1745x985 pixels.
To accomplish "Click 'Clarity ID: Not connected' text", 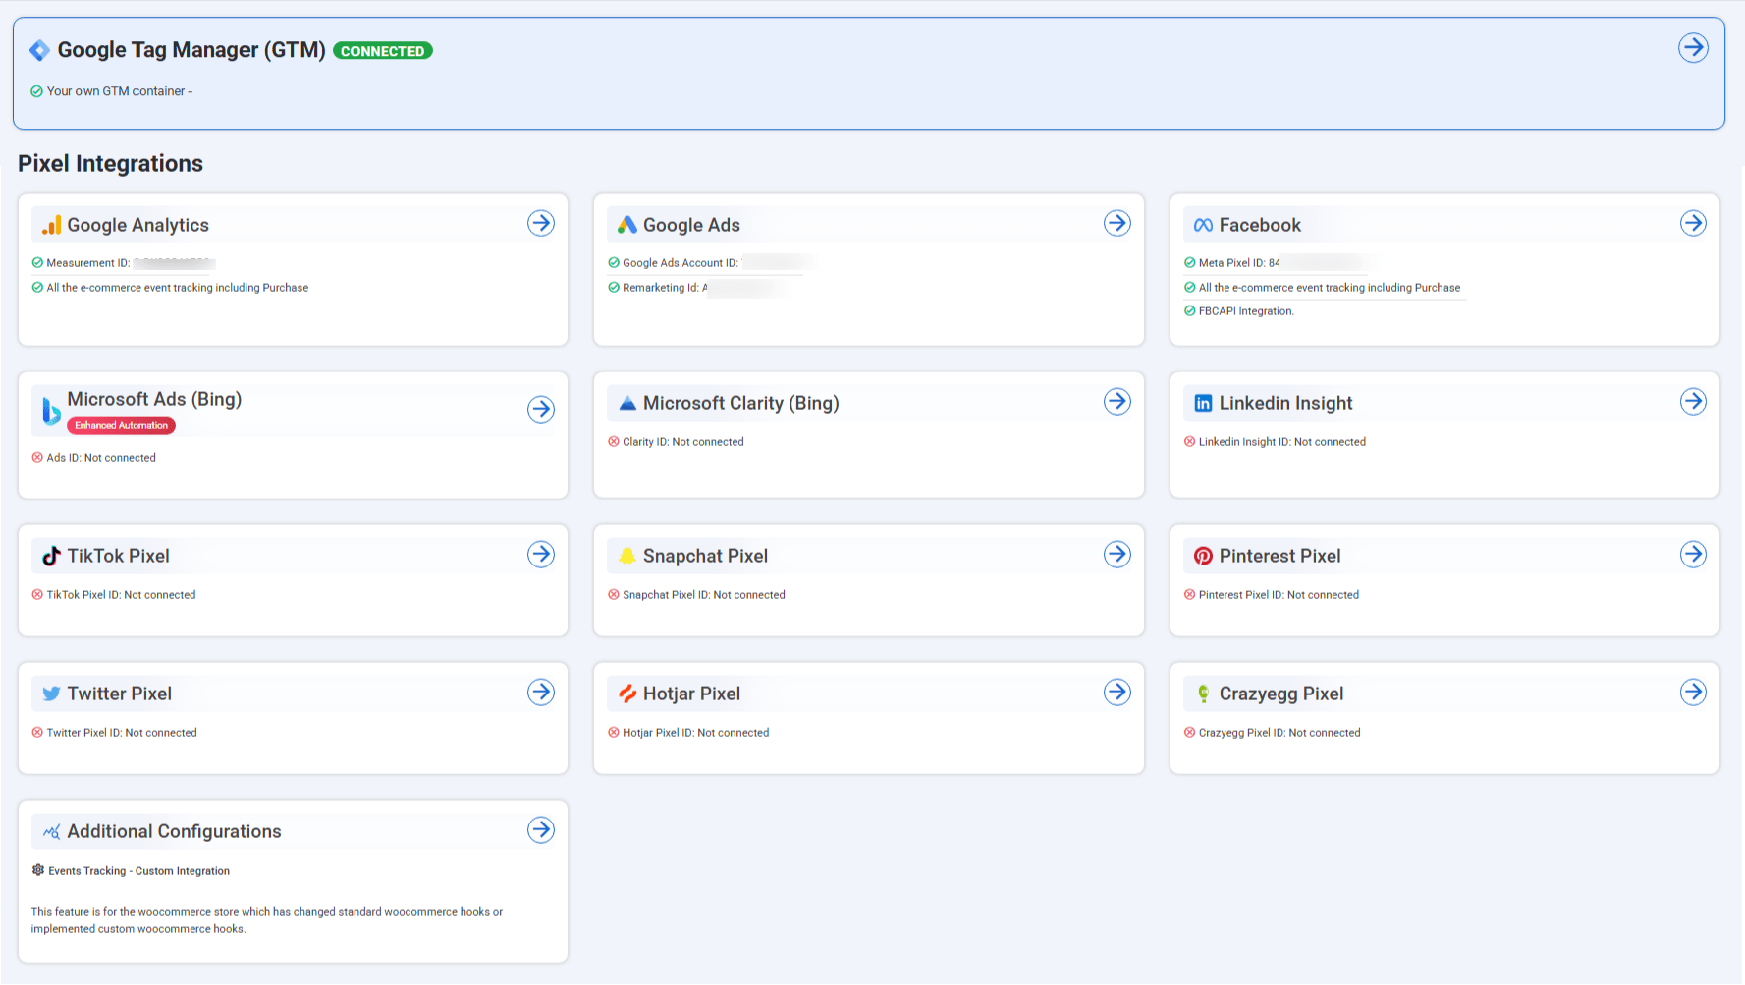I will [683, 442].
